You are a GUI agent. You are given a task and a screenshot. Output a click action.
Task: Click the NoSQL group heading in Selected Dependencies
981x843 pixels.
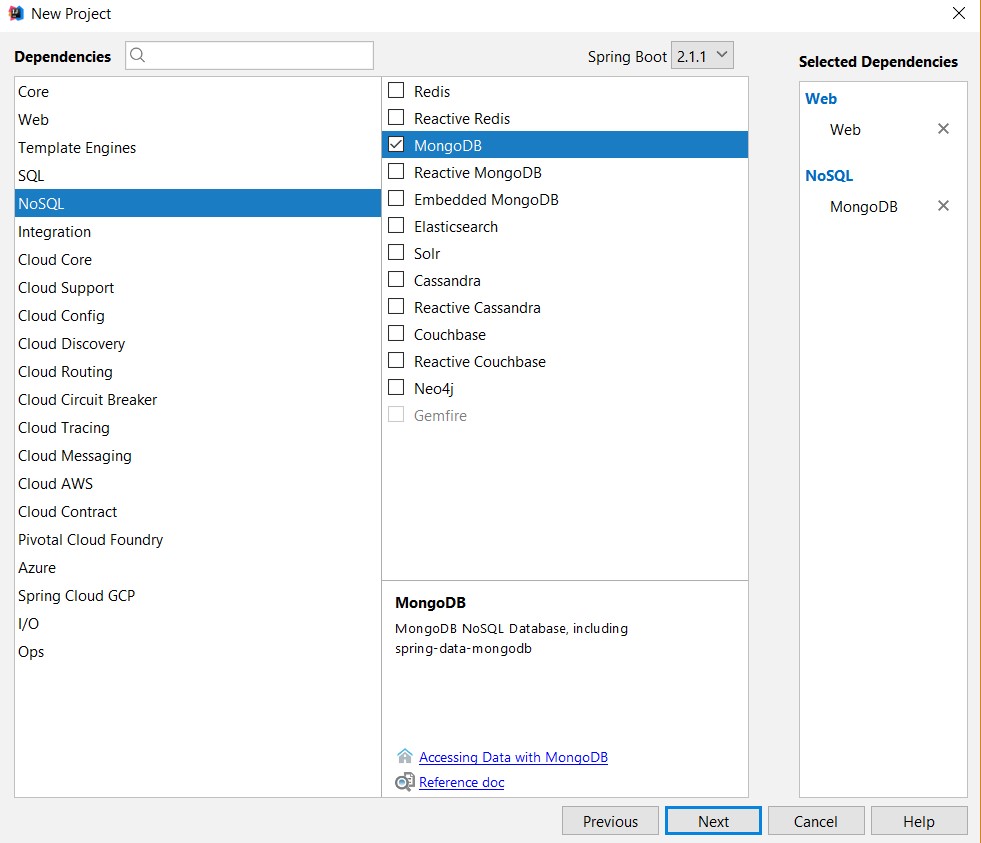tap(828, 175)
